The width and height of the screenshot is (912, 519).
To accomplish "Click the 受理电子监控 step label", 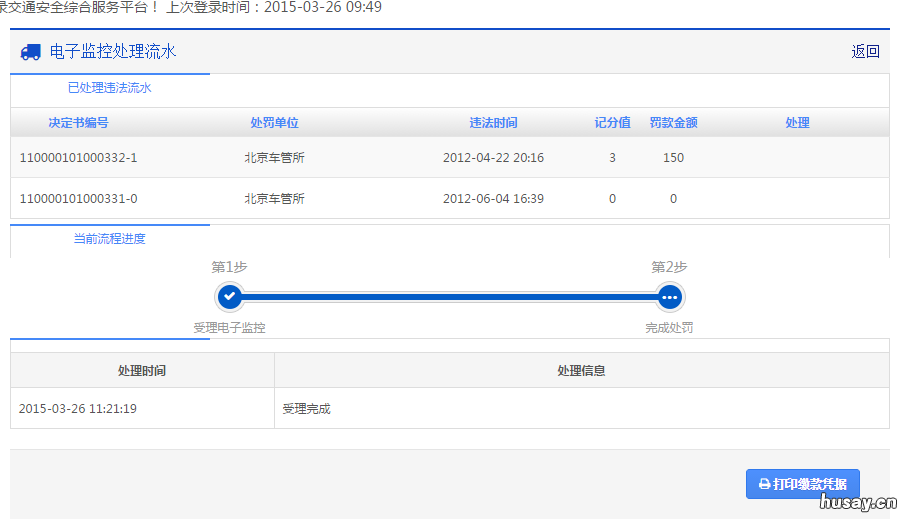I will pos(229,328).
